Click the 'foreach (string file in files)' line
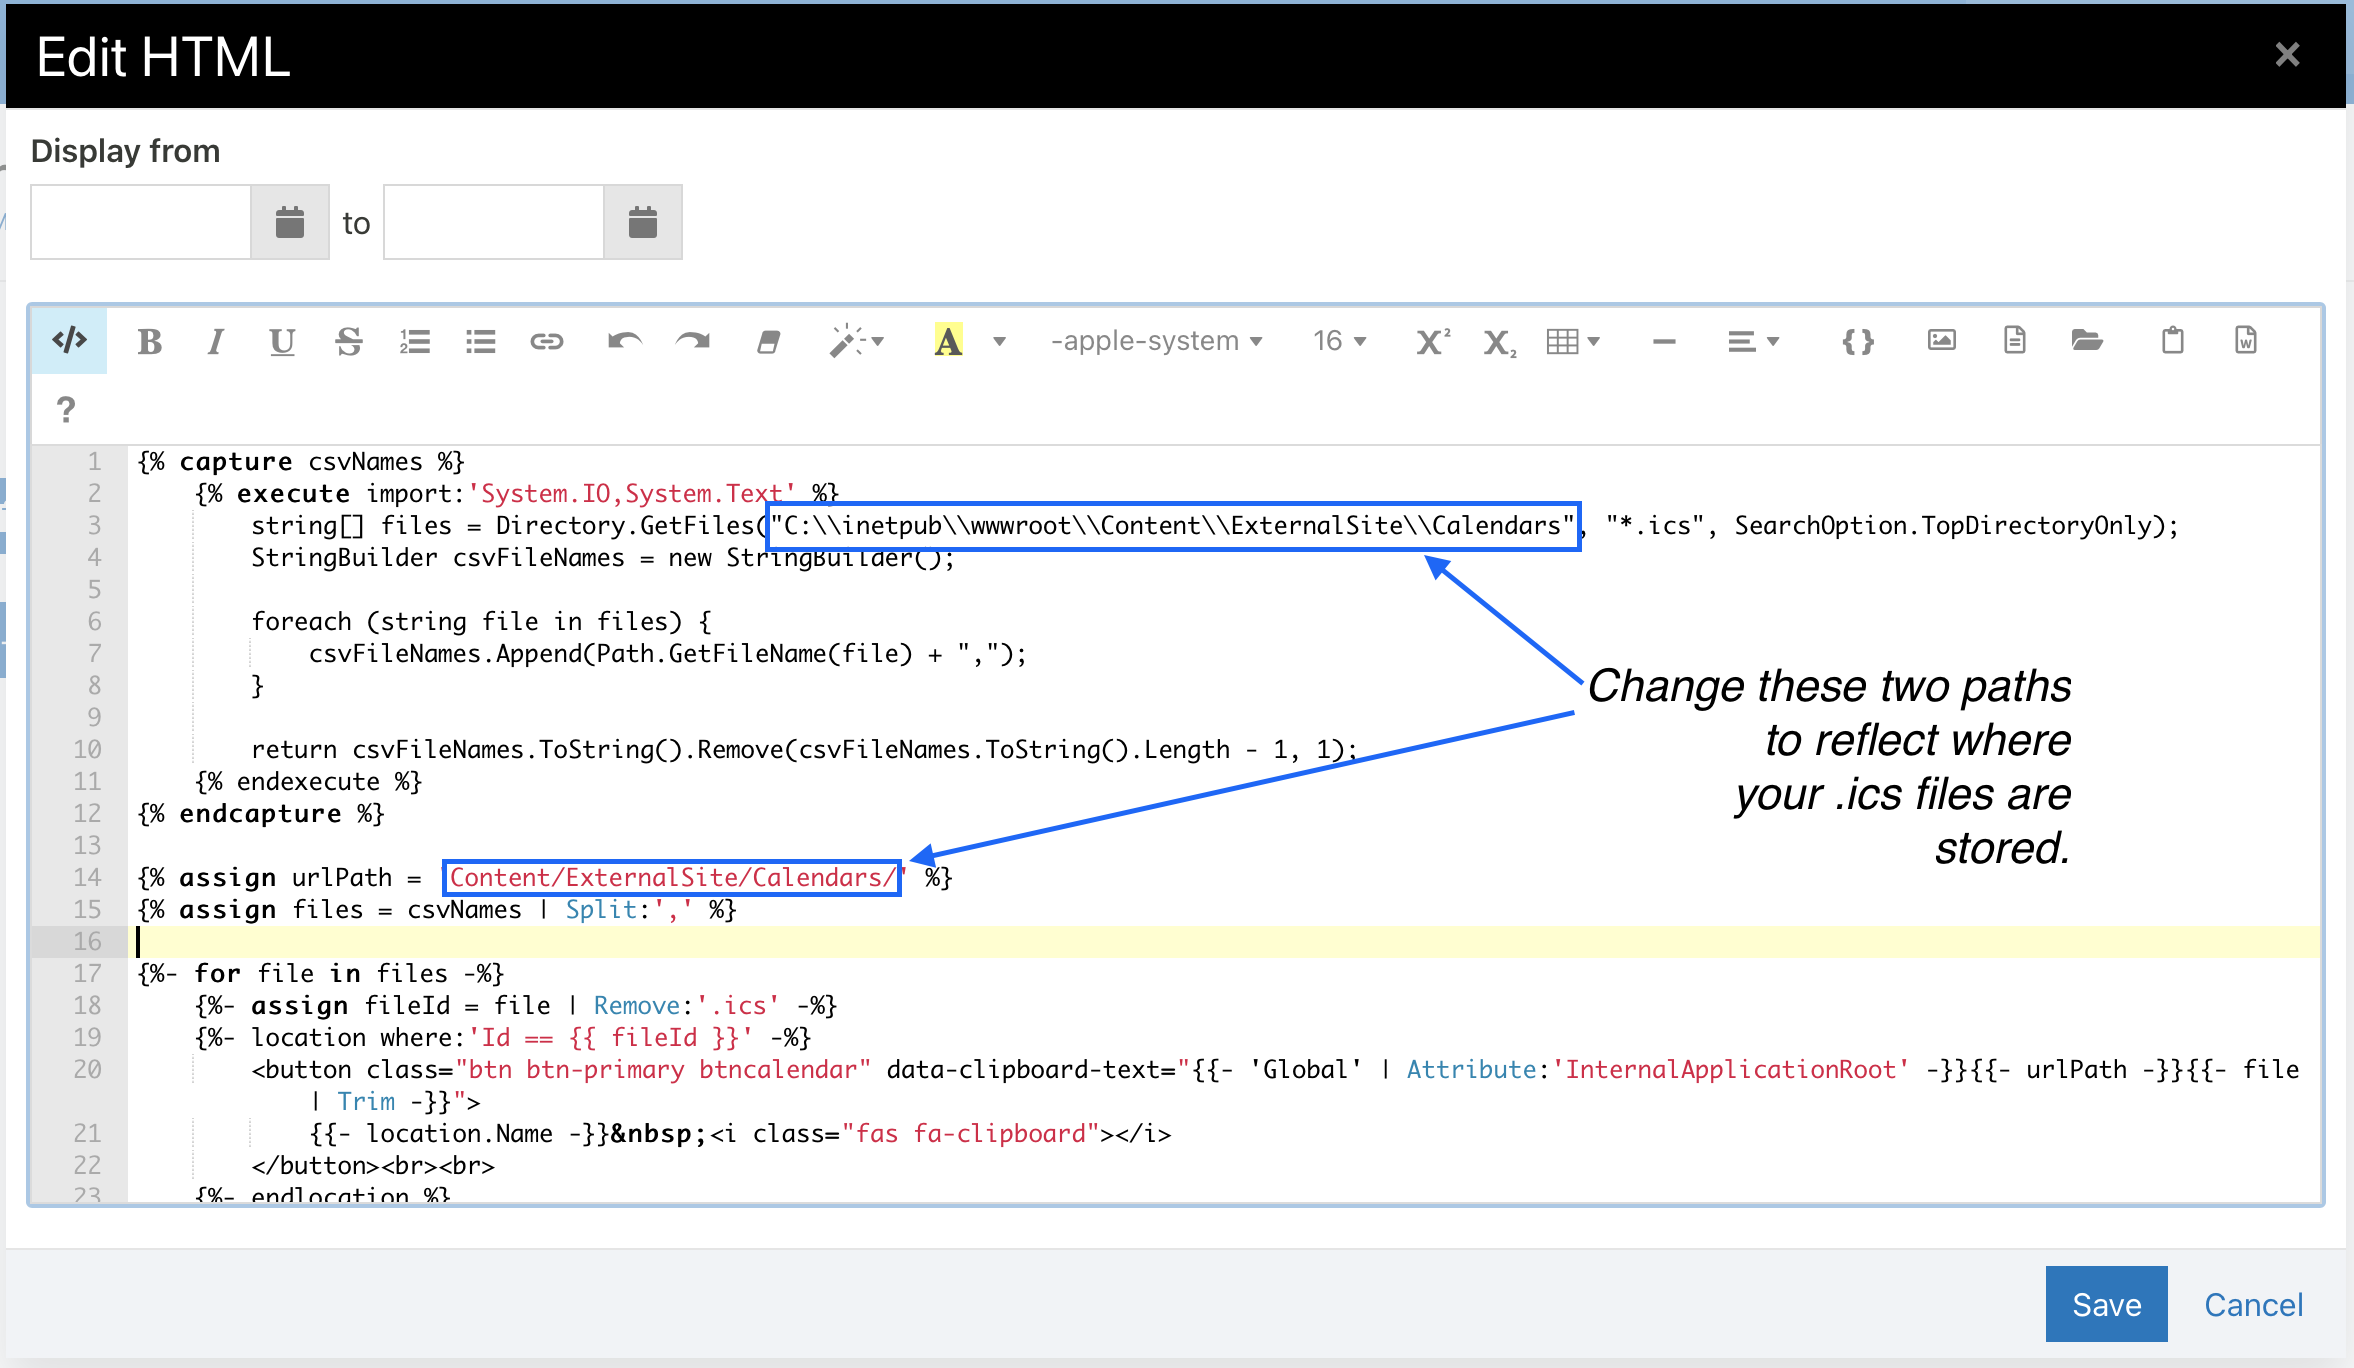This screenshot has height=1368, width=2354. pos(481,621)
